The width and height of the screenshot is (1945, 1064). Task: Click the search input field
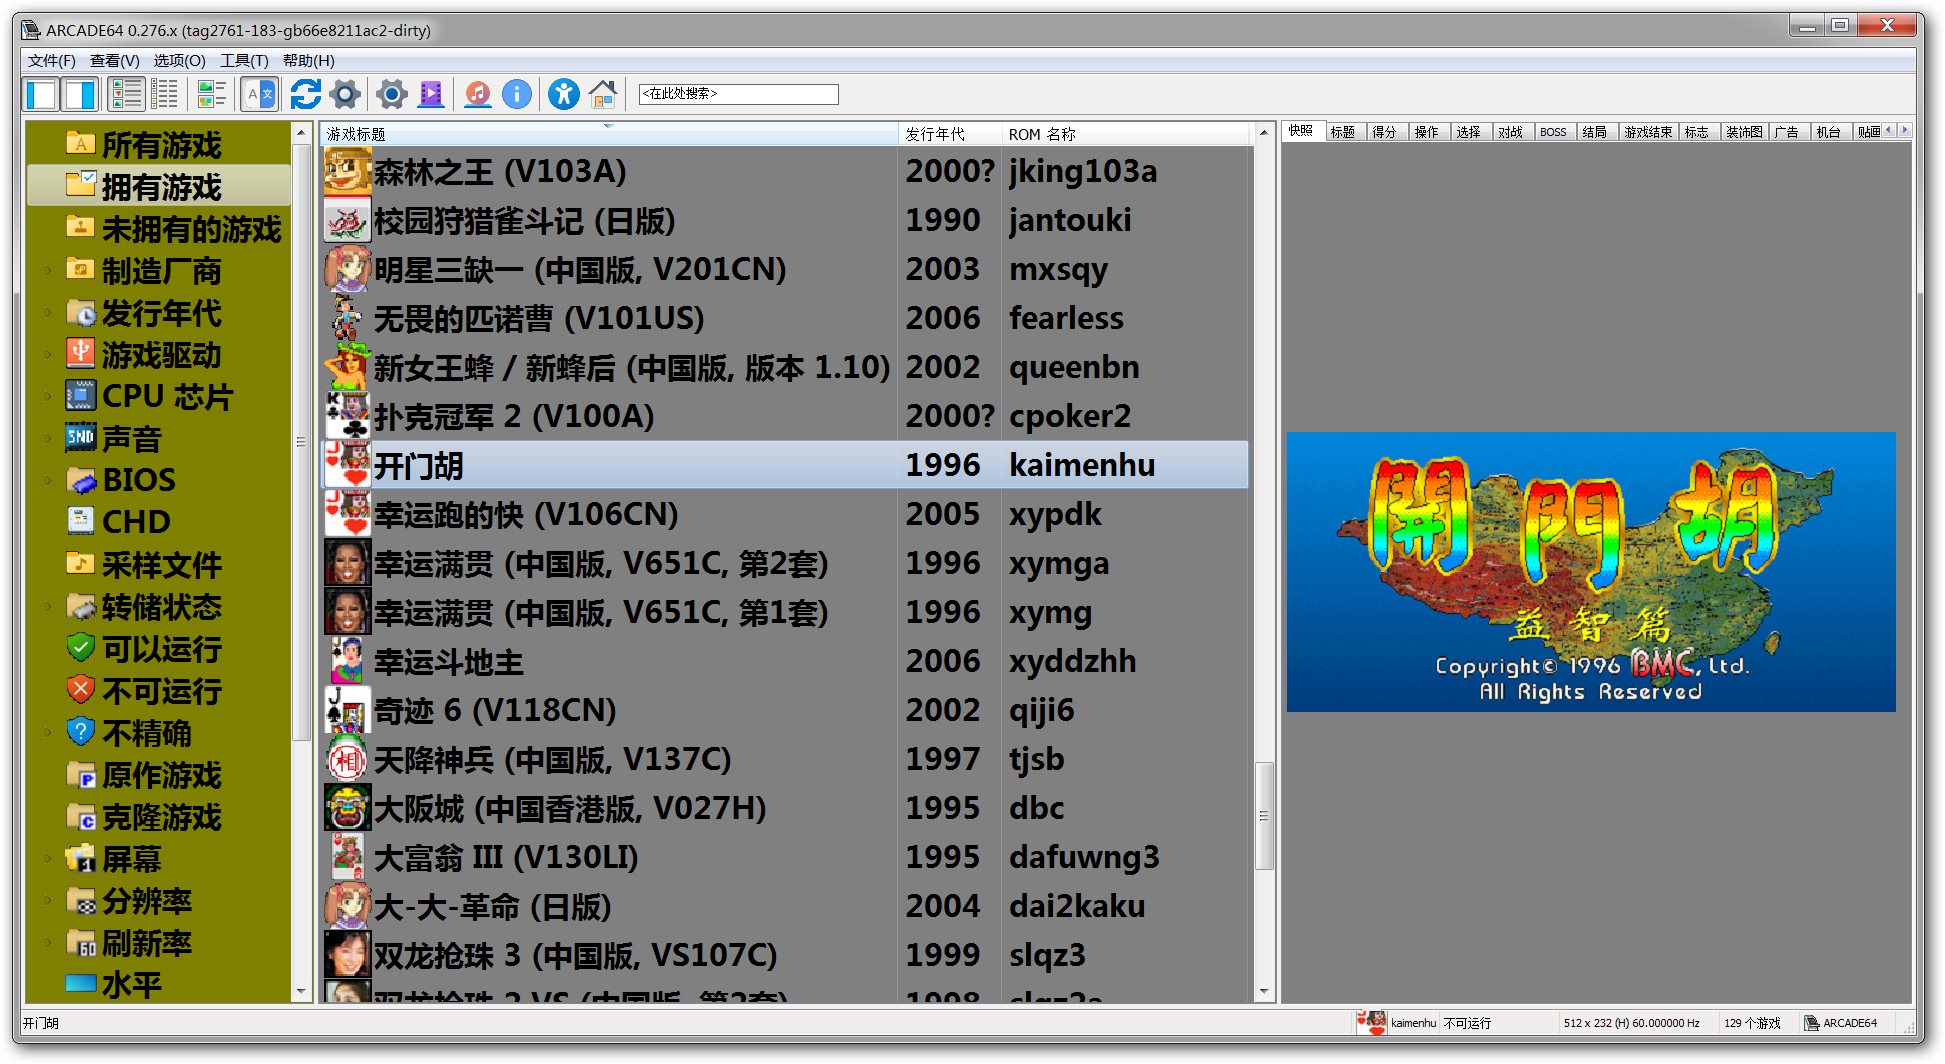coord(738,94)
